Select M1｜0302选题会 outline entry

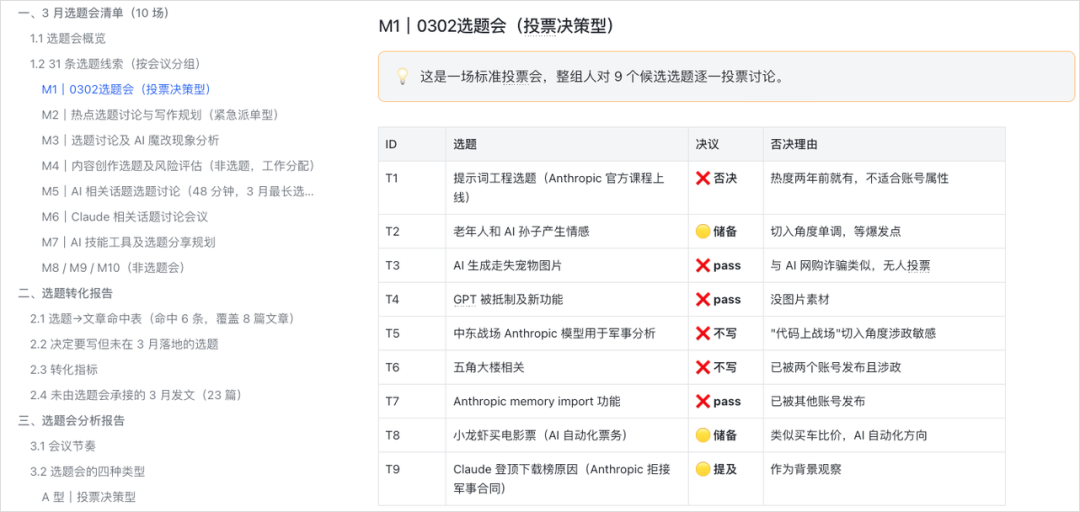(x=126, y=90)
